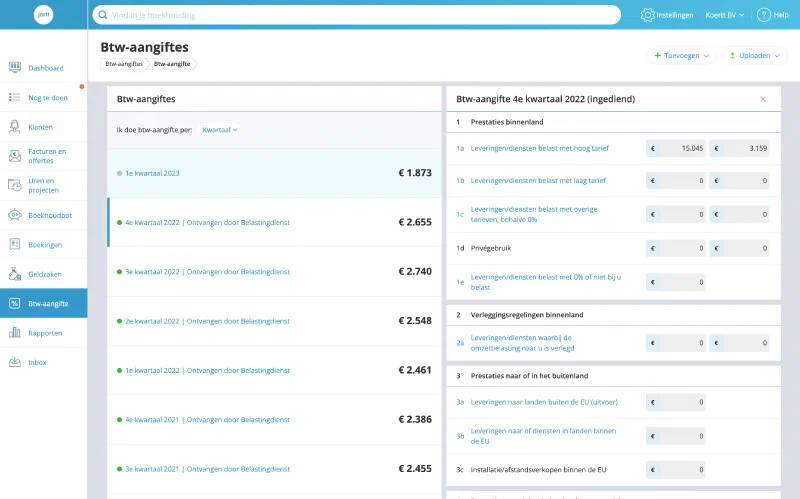Open the Dashboard icon in sidebar
The height and width of the screenshot is (499, 800).
pos(15,67)
